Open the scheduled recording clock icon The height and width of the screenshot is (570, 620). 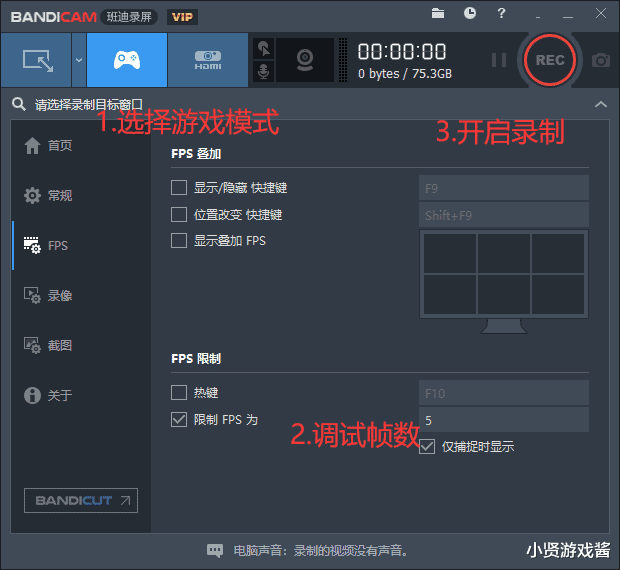point(469,13)
